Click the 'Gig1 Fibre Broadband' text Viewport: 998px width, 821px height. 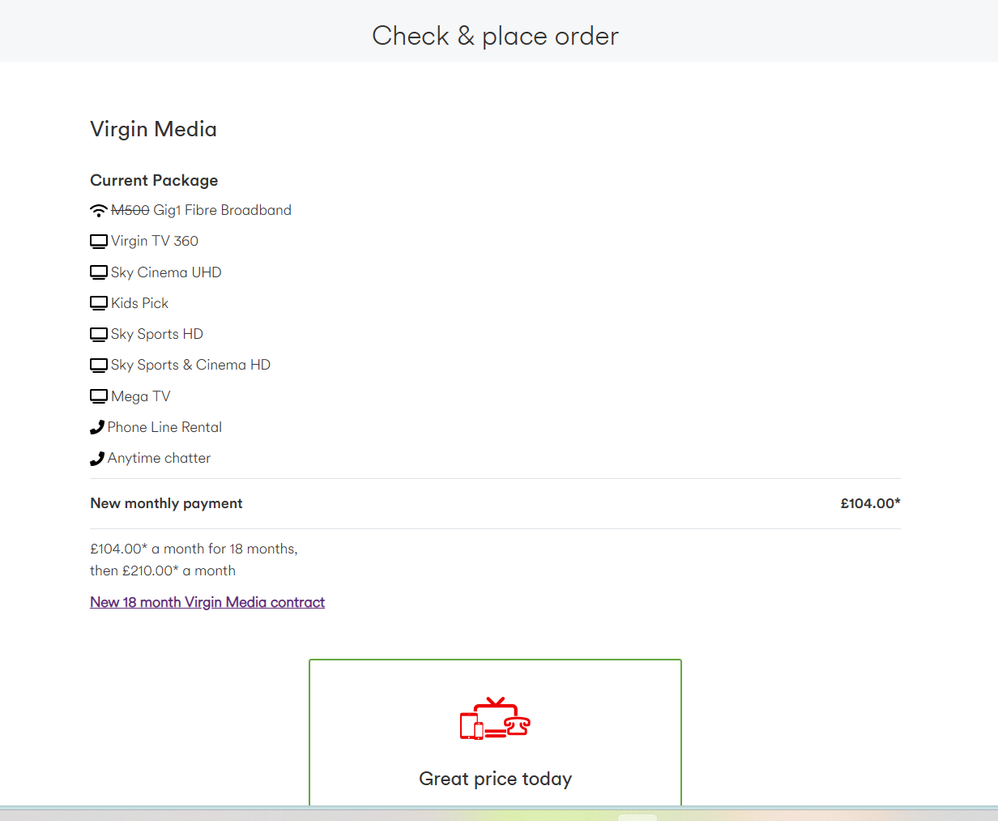223,210
